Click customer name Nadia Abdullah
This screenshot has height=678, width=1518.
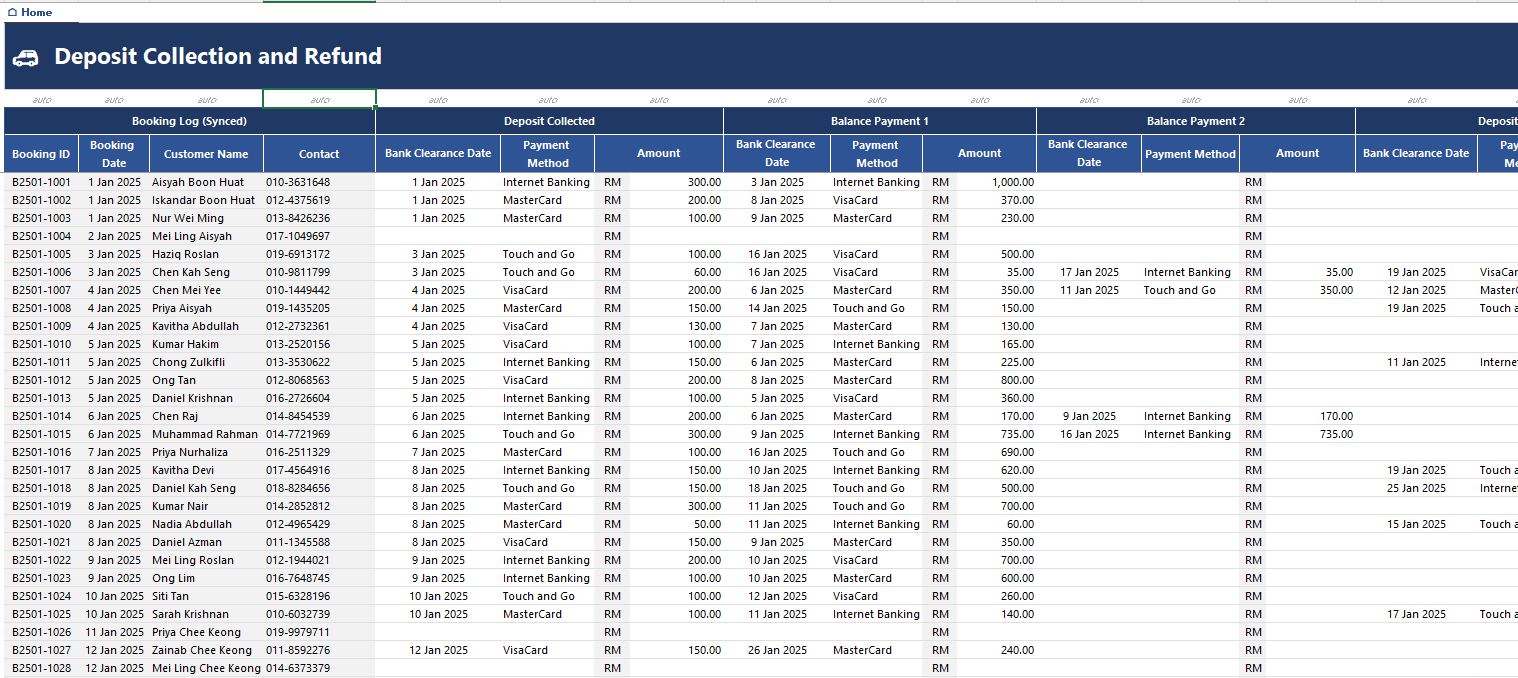192,524
